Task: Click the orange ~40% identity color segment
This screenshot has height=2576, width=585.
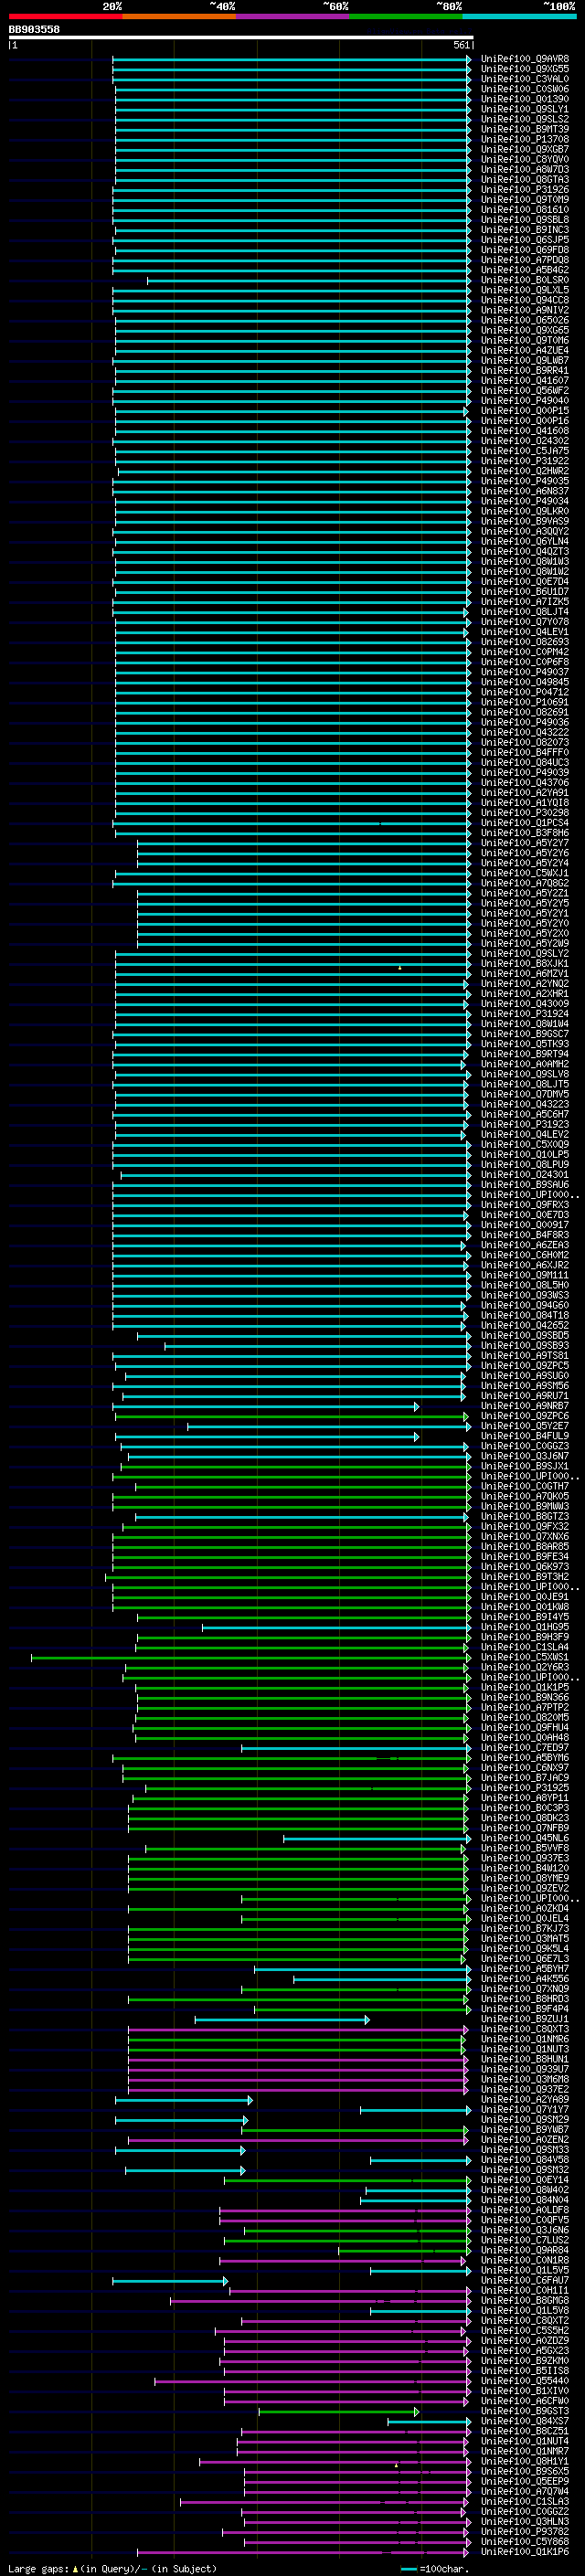Action: [179, 17]
